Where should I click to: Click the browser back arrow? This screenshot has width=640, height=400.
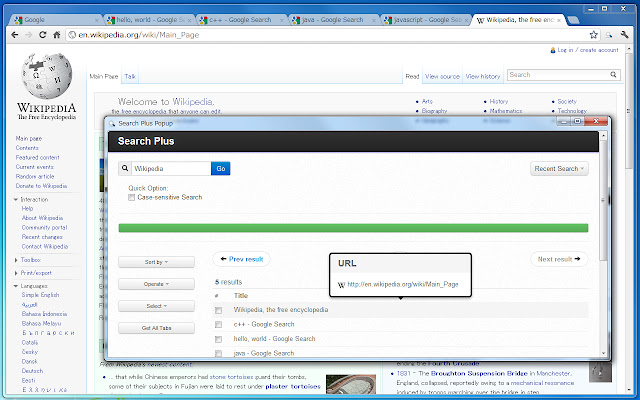pyautogui.click(x=15, y=35)
